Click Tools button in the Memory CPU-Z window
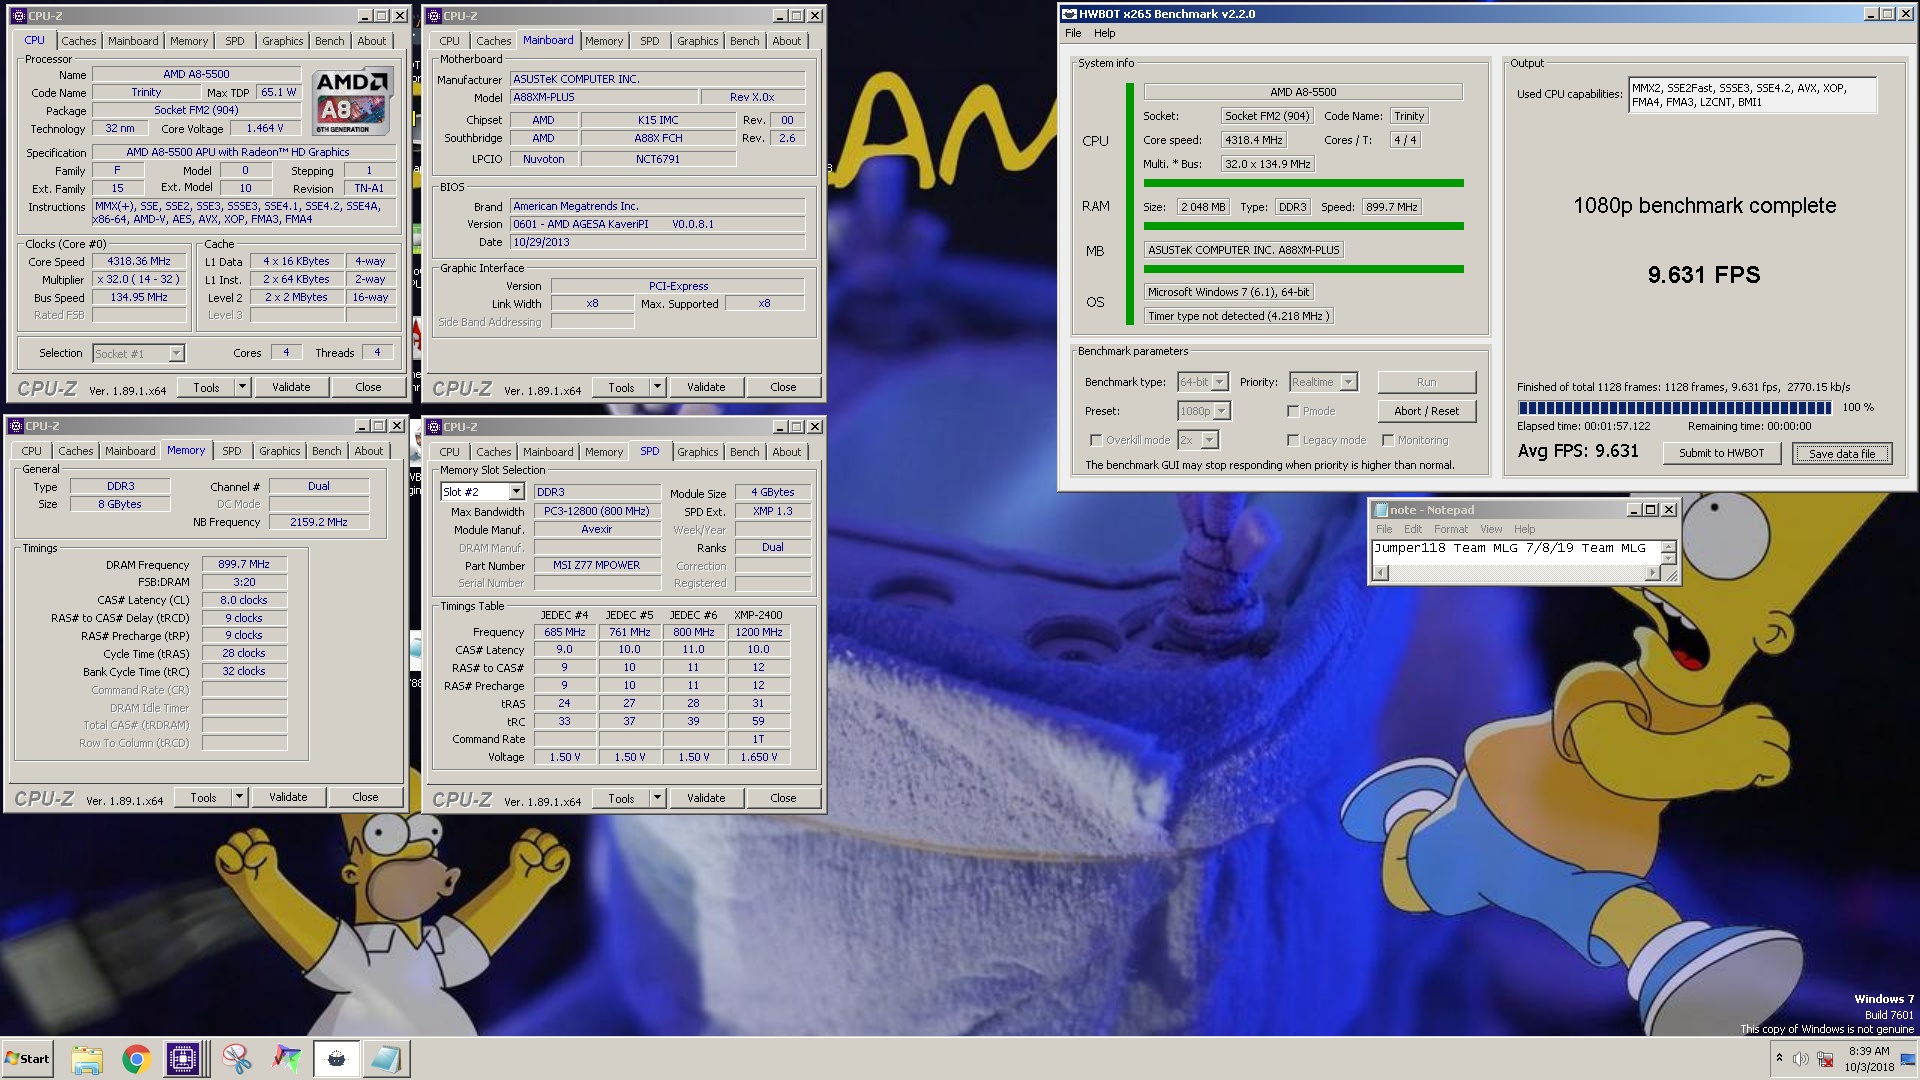Viewport: 1920px width, 1080px height. [203, 797]
